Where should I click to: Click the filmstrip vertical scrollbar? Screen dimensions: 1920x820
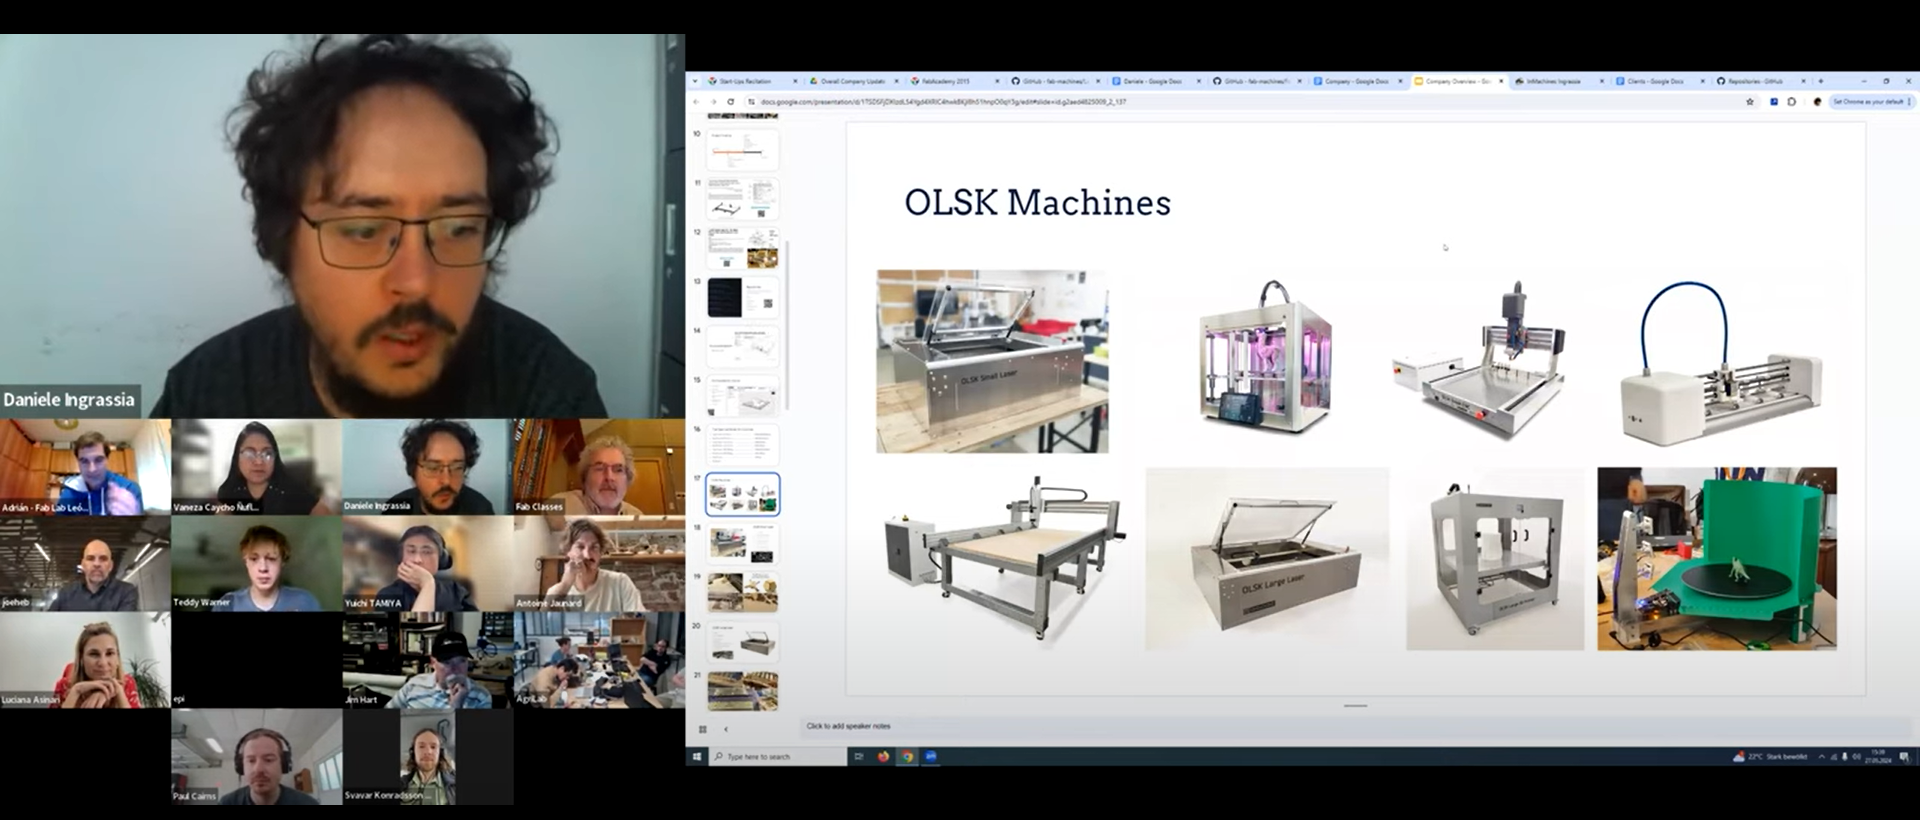(788, 325)
